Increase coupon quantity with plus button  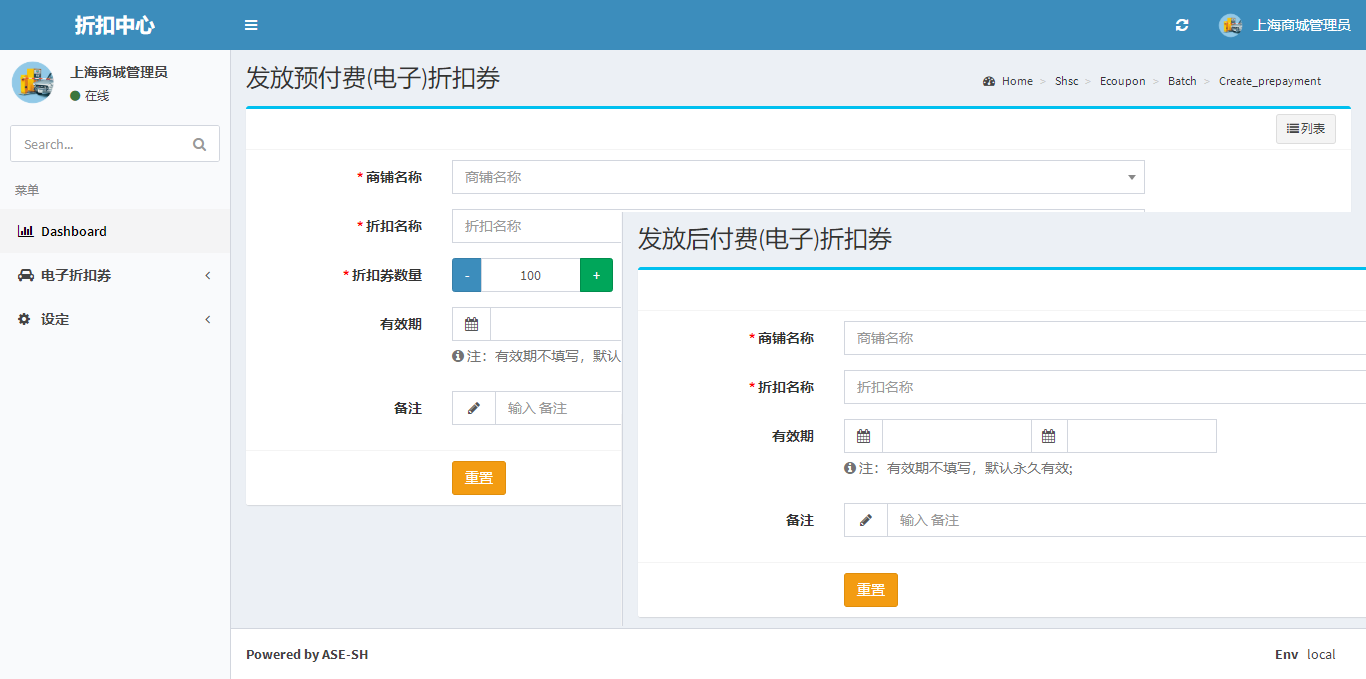(x=596, y=275)
